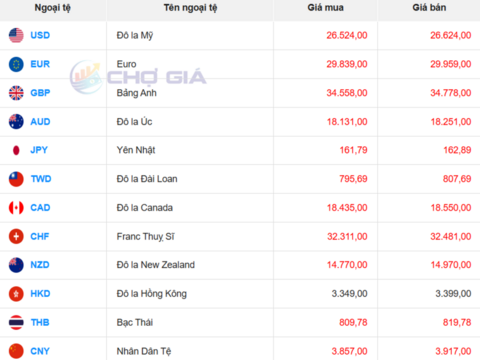Click the USA flag icon for USD
This screenshot has width=480, height=360.
(x=16, y=35)
